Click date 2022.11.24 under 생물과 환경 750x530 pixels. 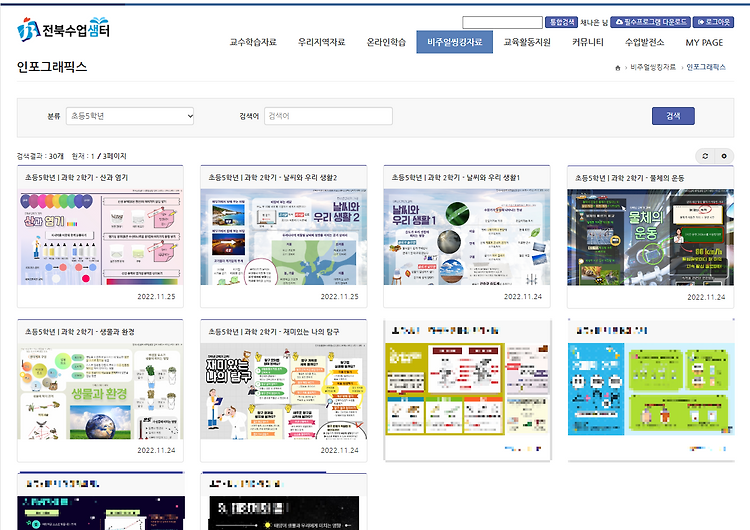pyautogui.click(x=156, y=451)
